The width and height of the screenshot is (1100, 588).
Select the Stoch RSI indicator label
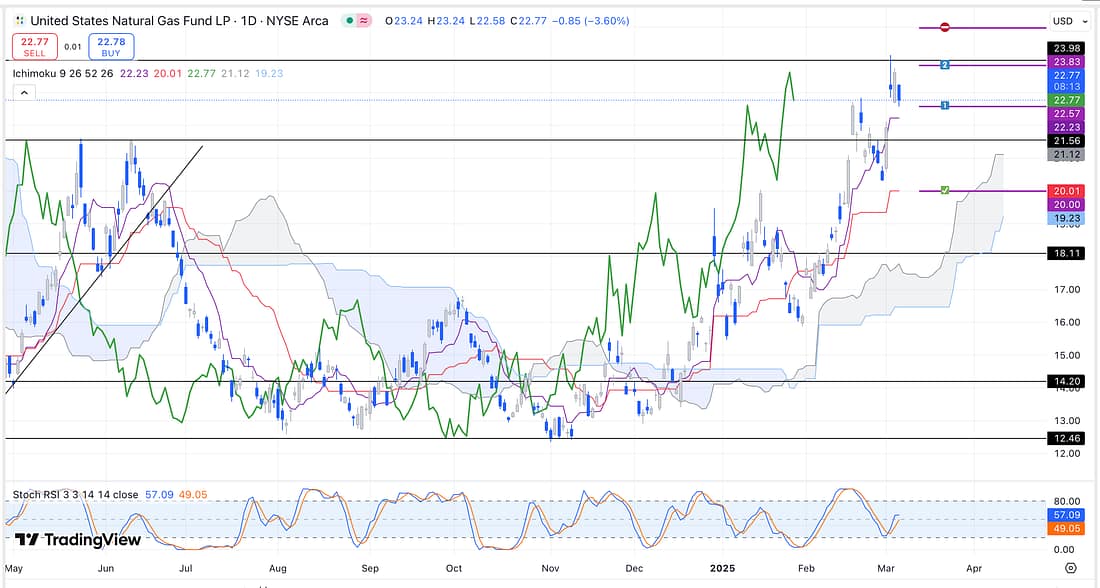tap(74, 494)
